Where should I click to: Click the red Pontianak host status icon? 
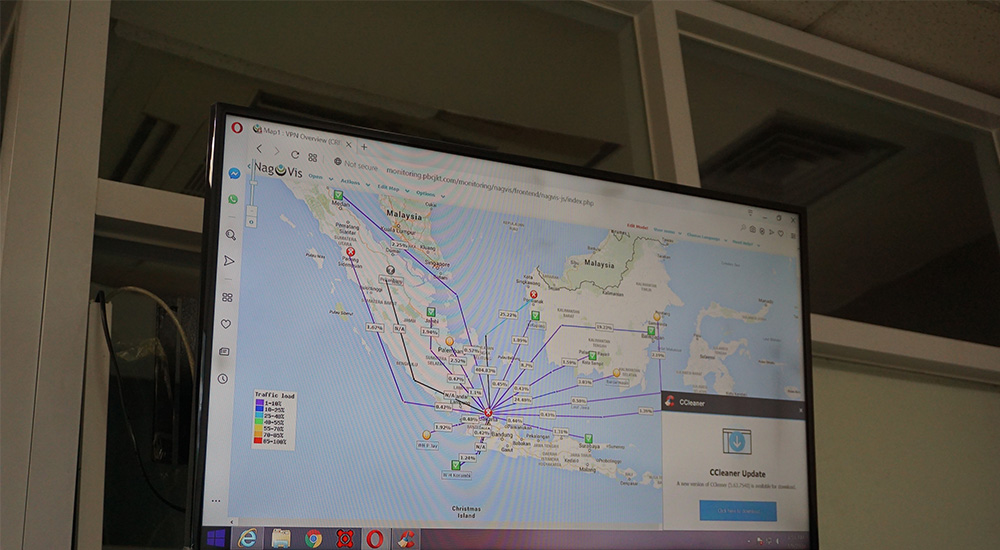coord(533,294)
